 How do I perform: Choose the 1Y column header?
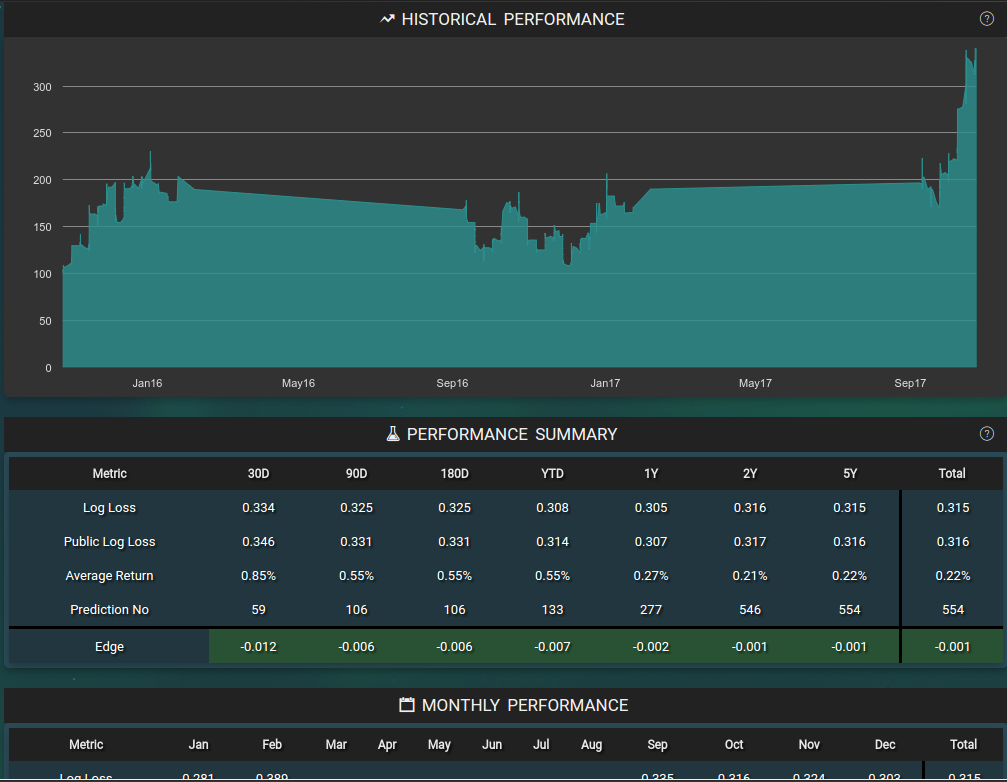click(x=651, y=473)
